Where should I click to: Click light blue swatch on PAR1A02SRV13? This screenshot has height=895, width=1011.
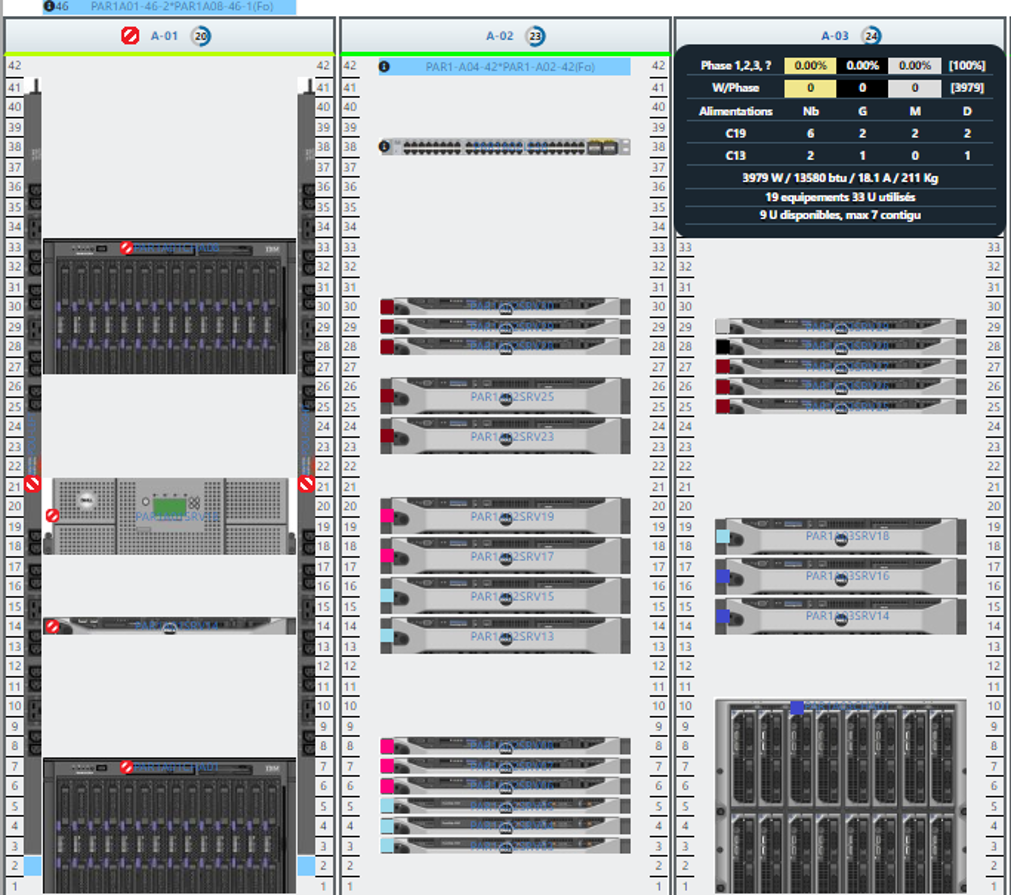387,636
